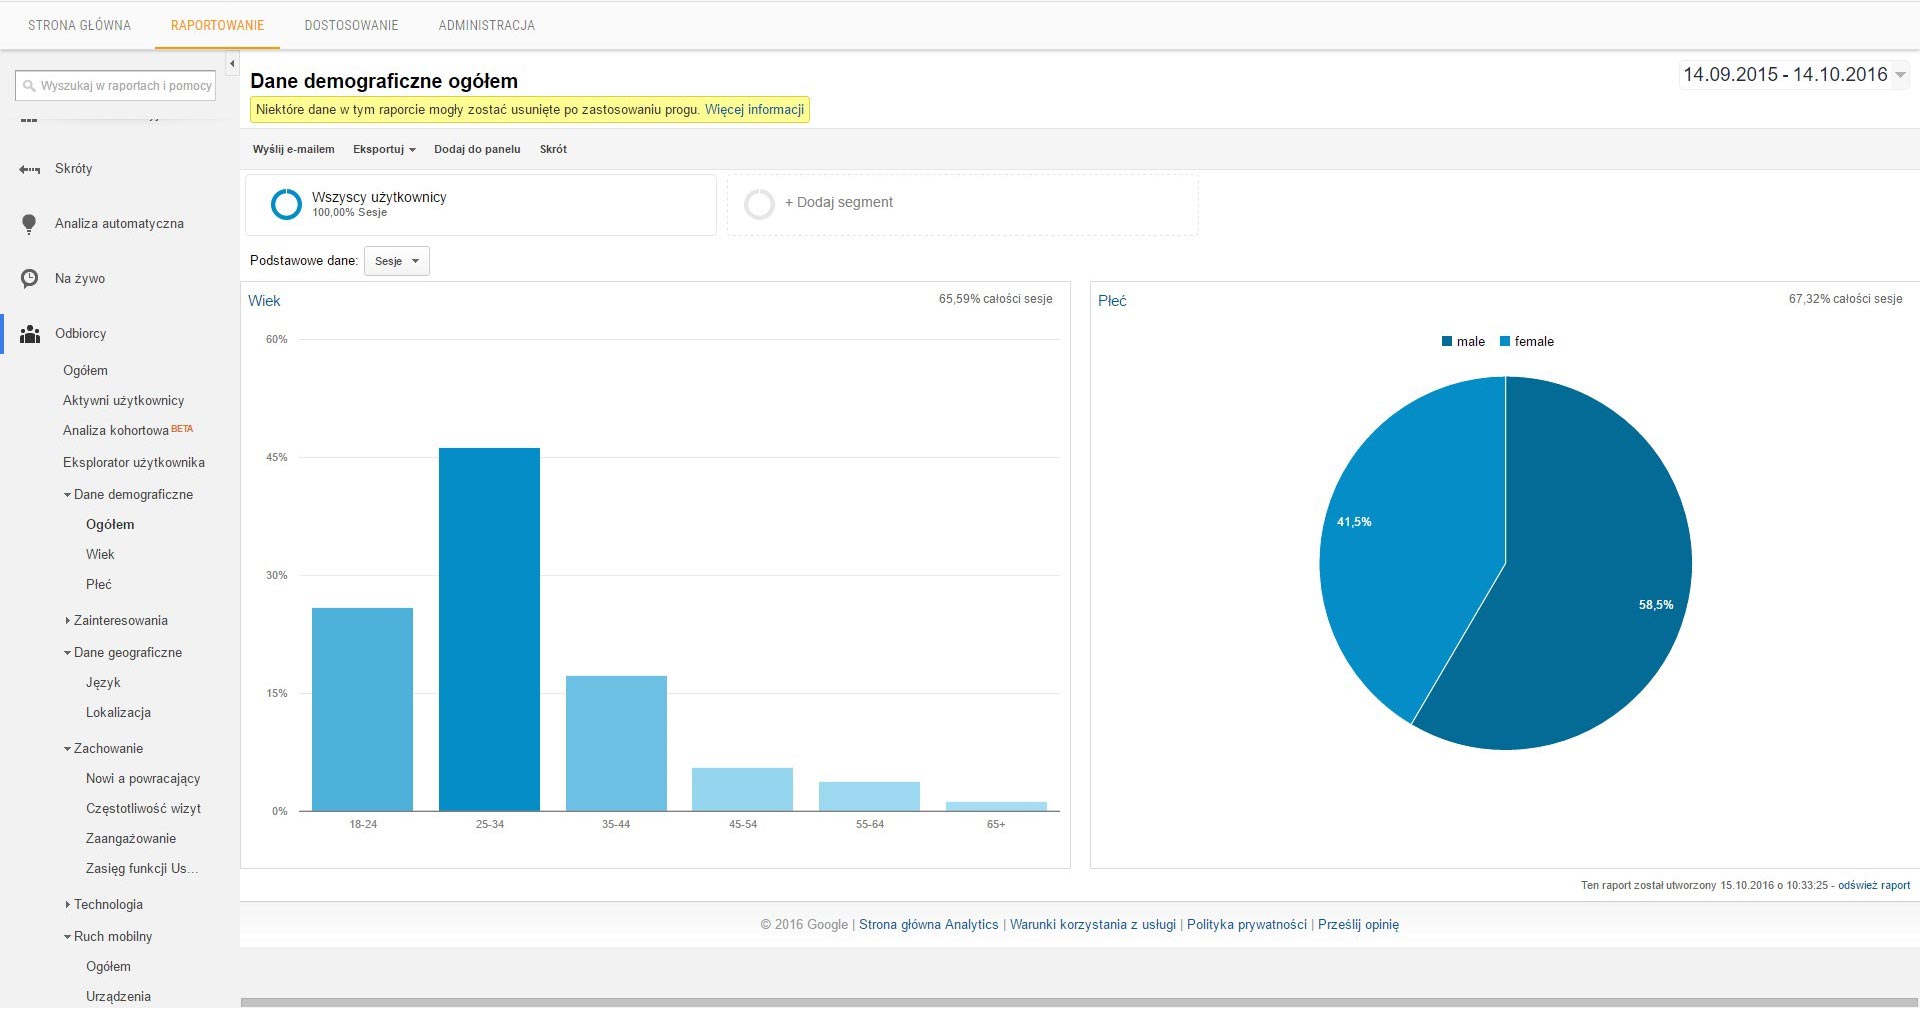Expand the Technologia section
This screenshot has height=1009, width=1920.
pyautogui.click(x=67, y=905)
